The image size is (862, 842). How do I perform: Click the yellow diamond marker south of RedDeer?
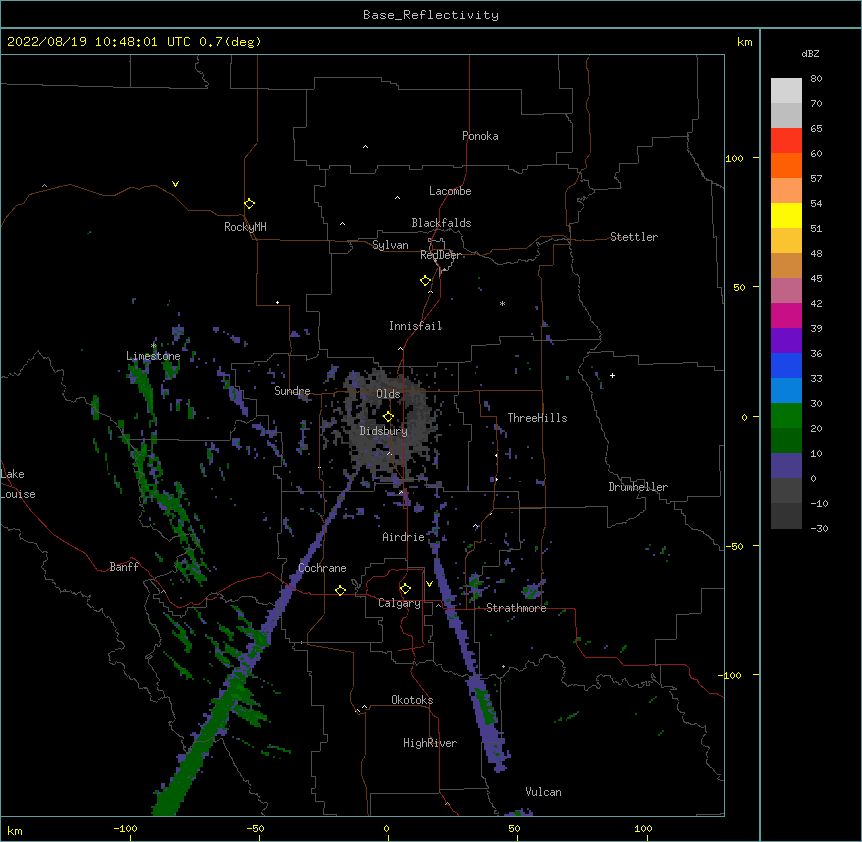pyautogui.click(x=425, y=281)
